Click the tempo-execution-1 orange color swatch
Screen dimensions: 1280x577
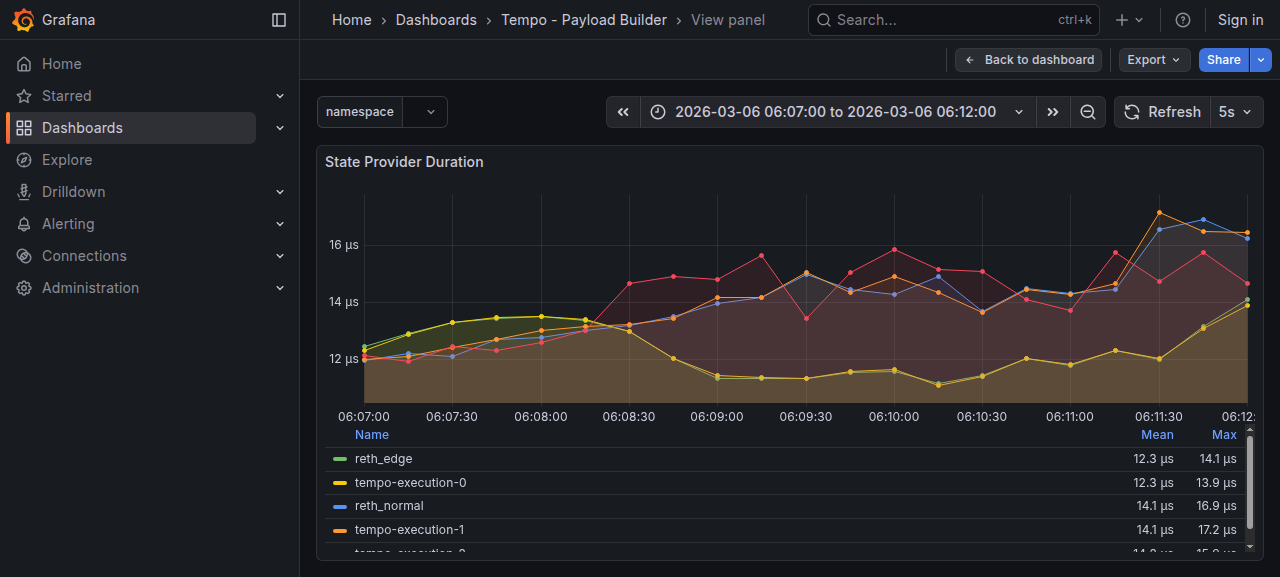pos(340,530)
